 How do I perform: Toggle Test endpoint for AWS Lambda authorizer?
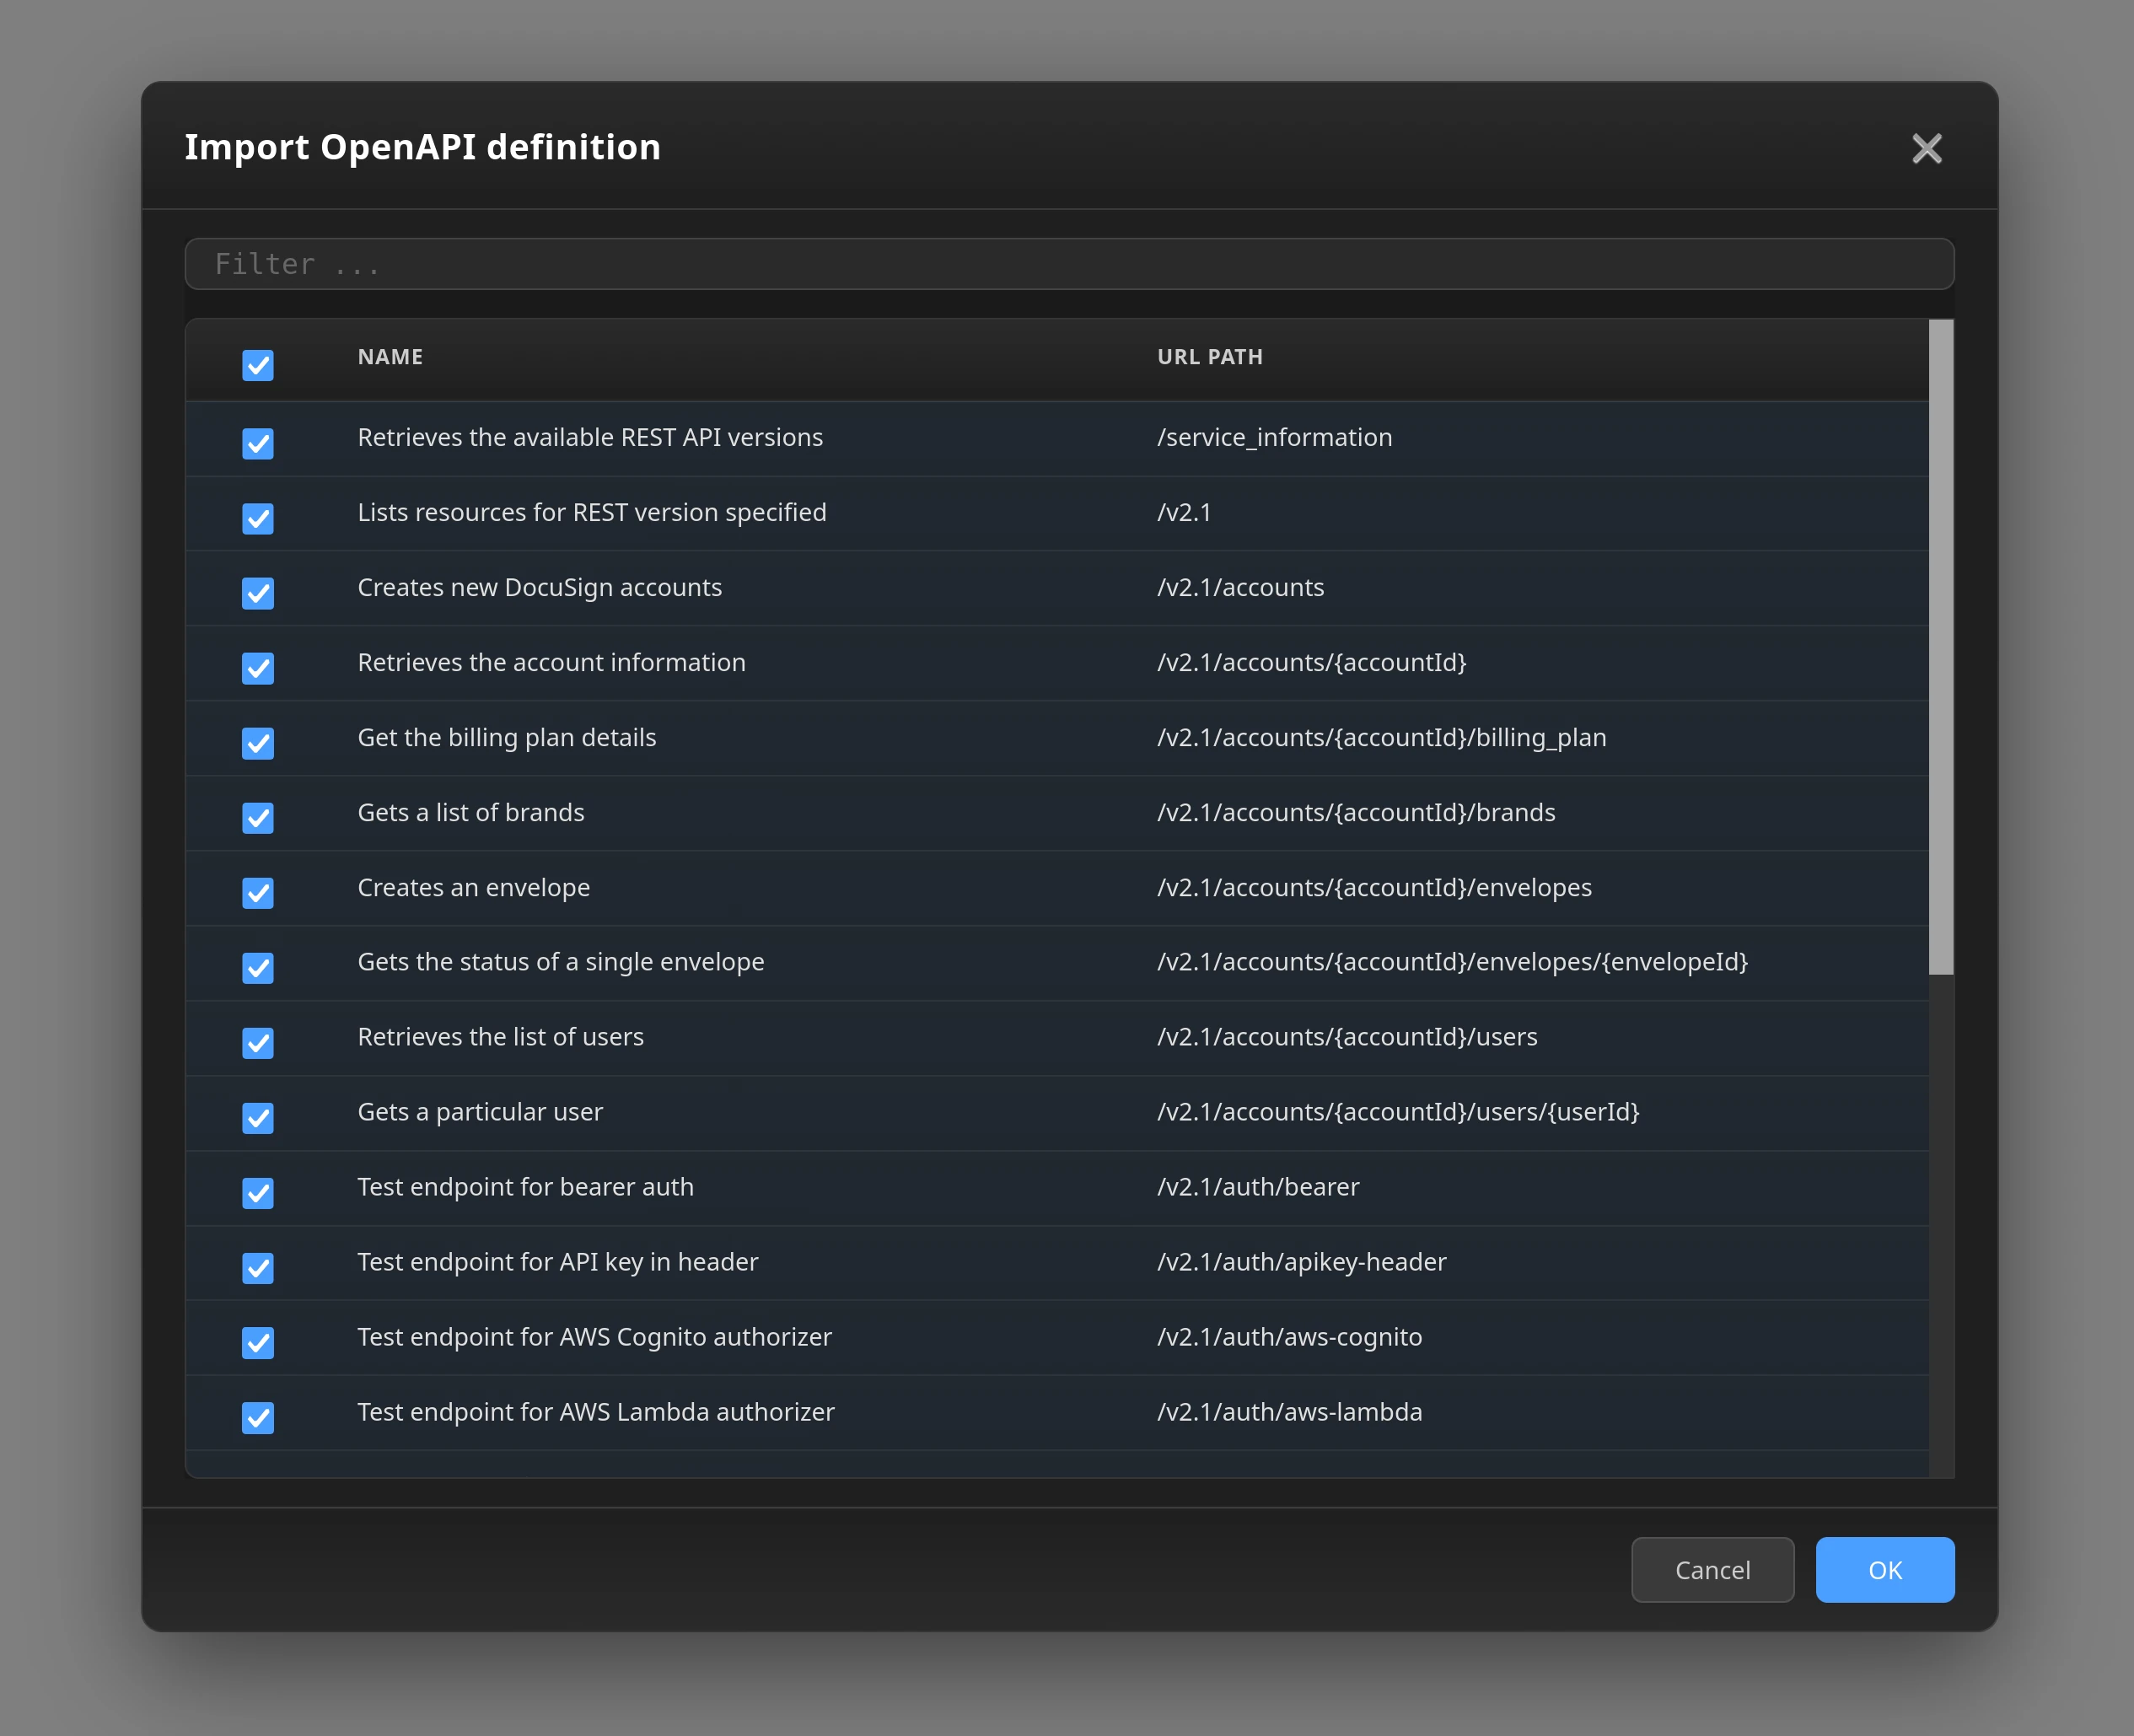pyautogui.click(x=258, y=1418)
